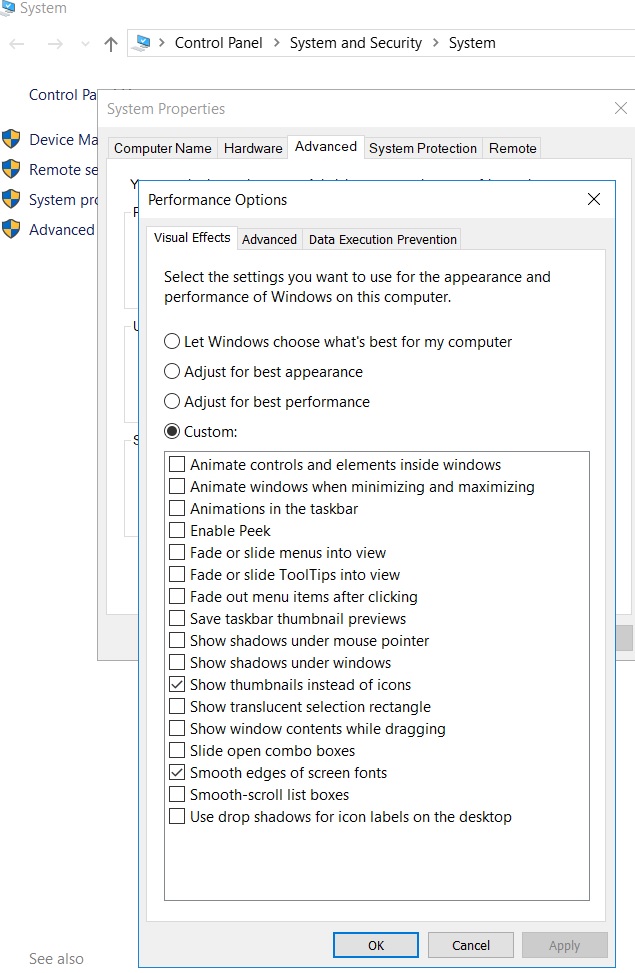This screenshot has width=635, height=973.
Task: Click the shield icon beside System protection
Action: point(11,199)
